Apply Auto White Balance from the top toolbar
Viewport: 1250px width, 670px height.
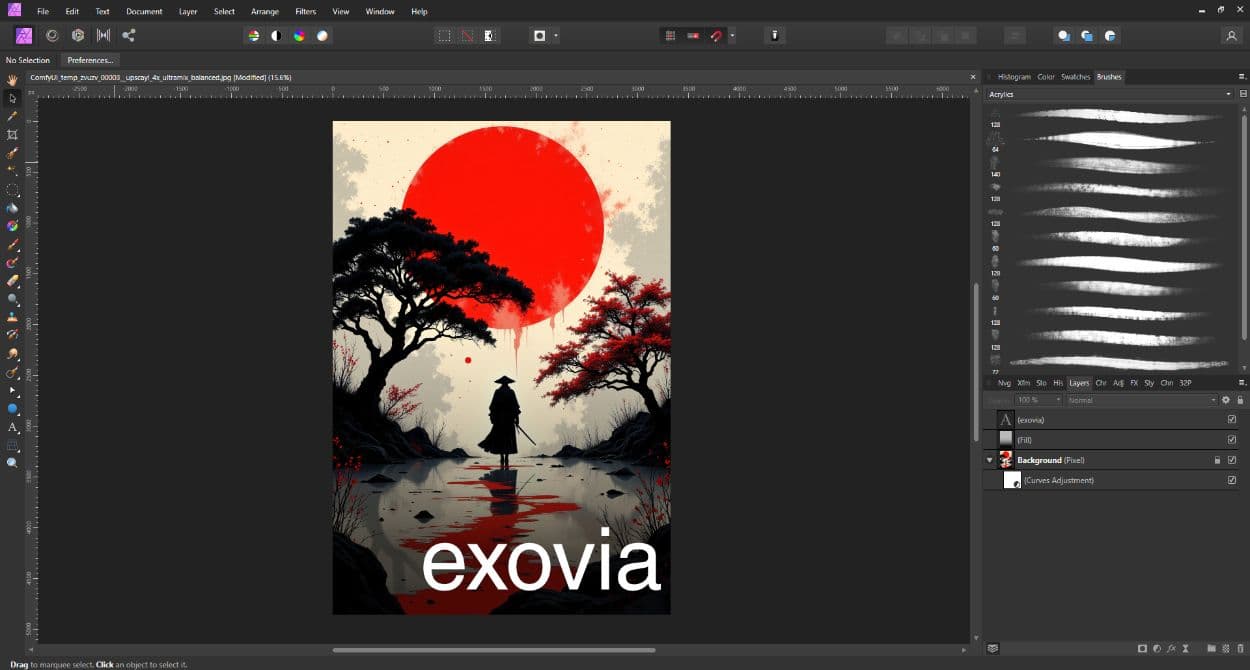[x=323, y=35]
